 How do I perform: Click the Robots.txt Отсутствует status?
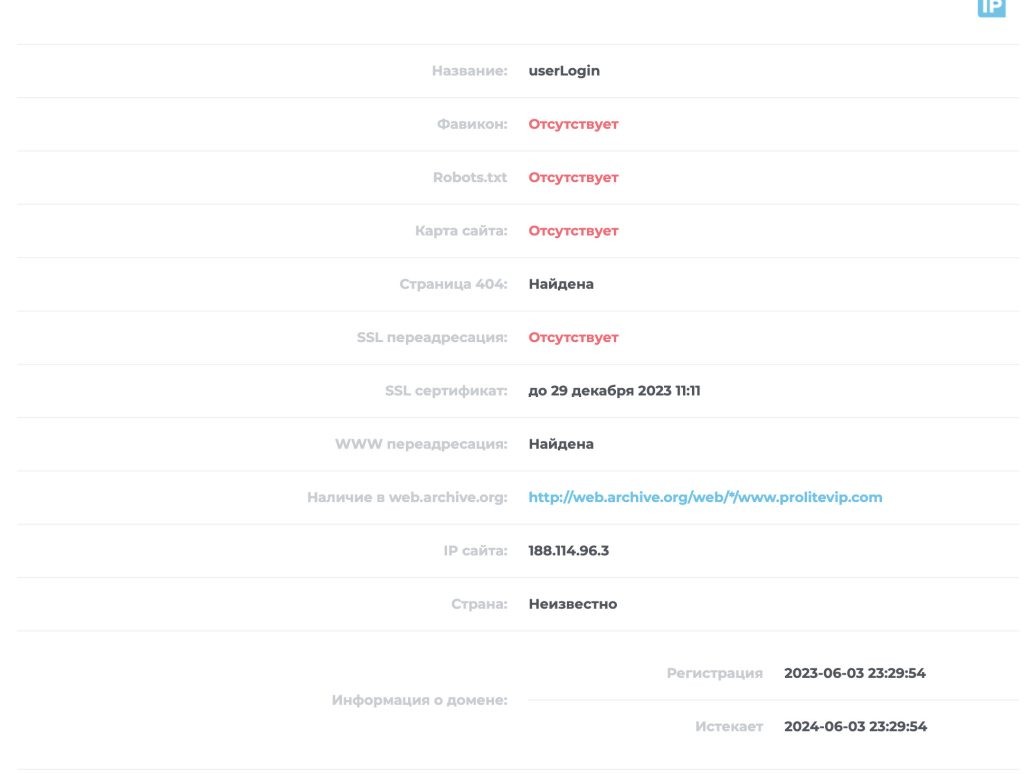pyautogui.click(x=573, y=178)
